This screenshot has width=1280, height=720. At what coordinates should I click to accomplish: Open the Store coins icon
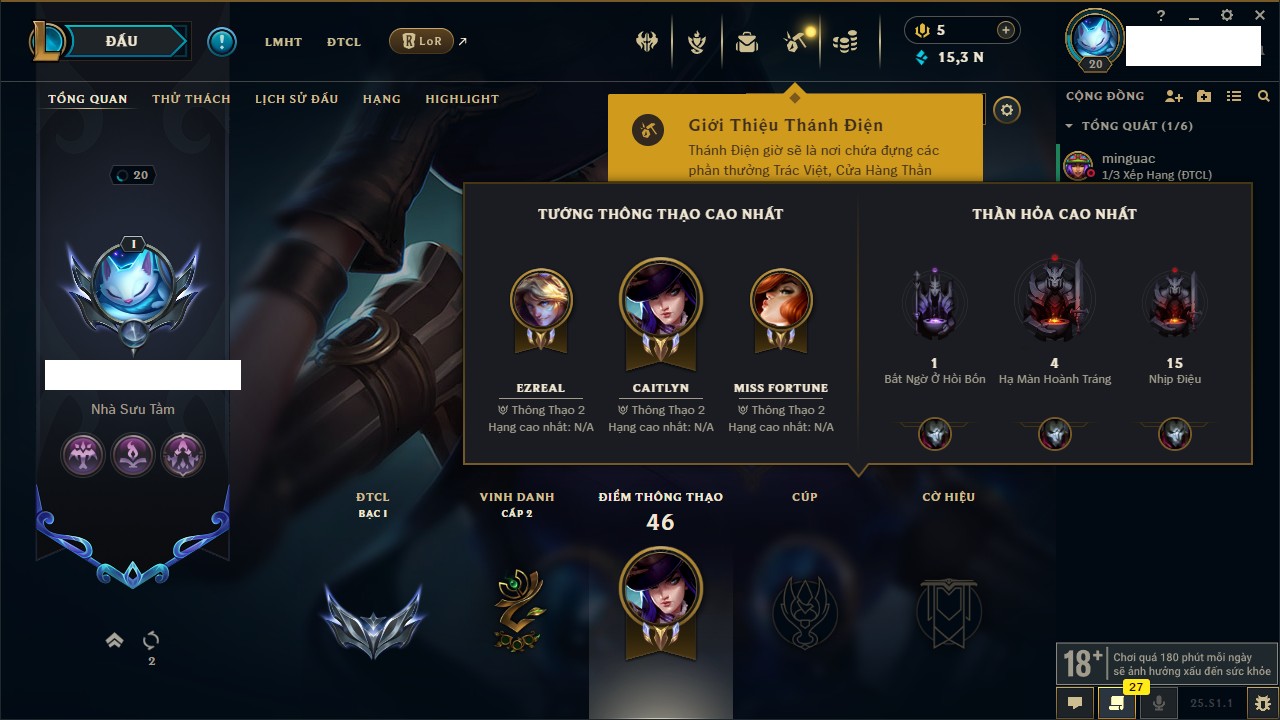pyautogui.click(x=846, y=42)
